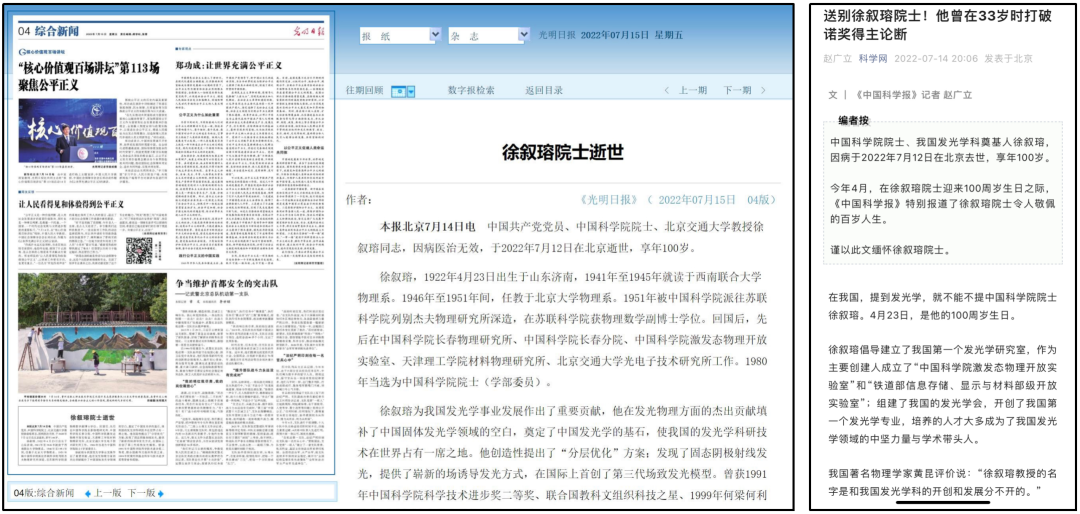Click the home indicator bar on the mobile screen
This screenshot has height=514, width=1080.
click(944, 501)
